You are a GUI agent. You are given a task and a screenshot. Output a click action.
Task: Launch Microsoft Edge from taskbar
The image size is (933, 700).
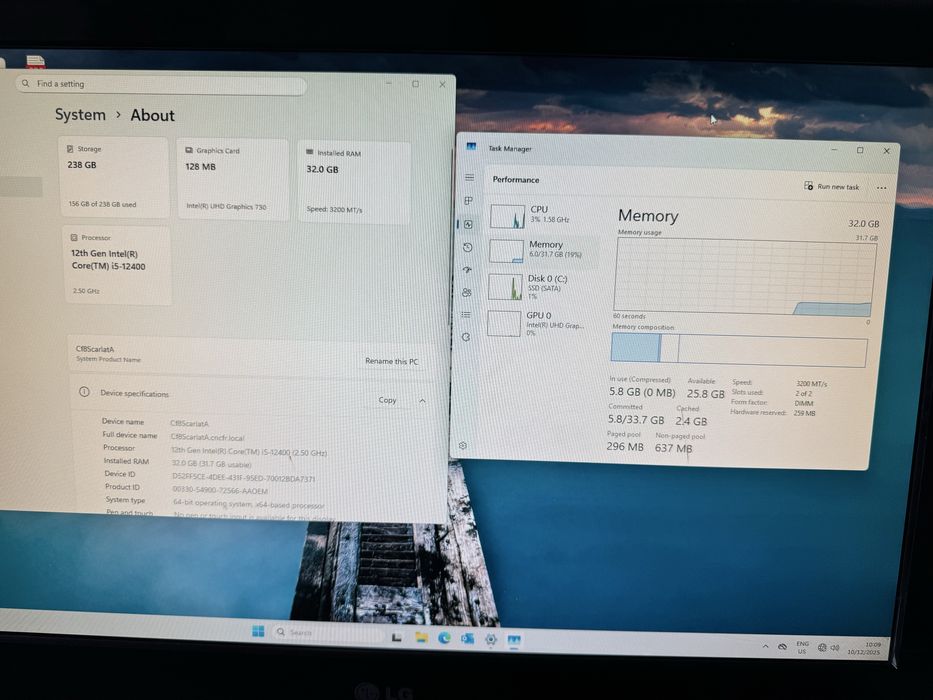[x=444, y=638]
